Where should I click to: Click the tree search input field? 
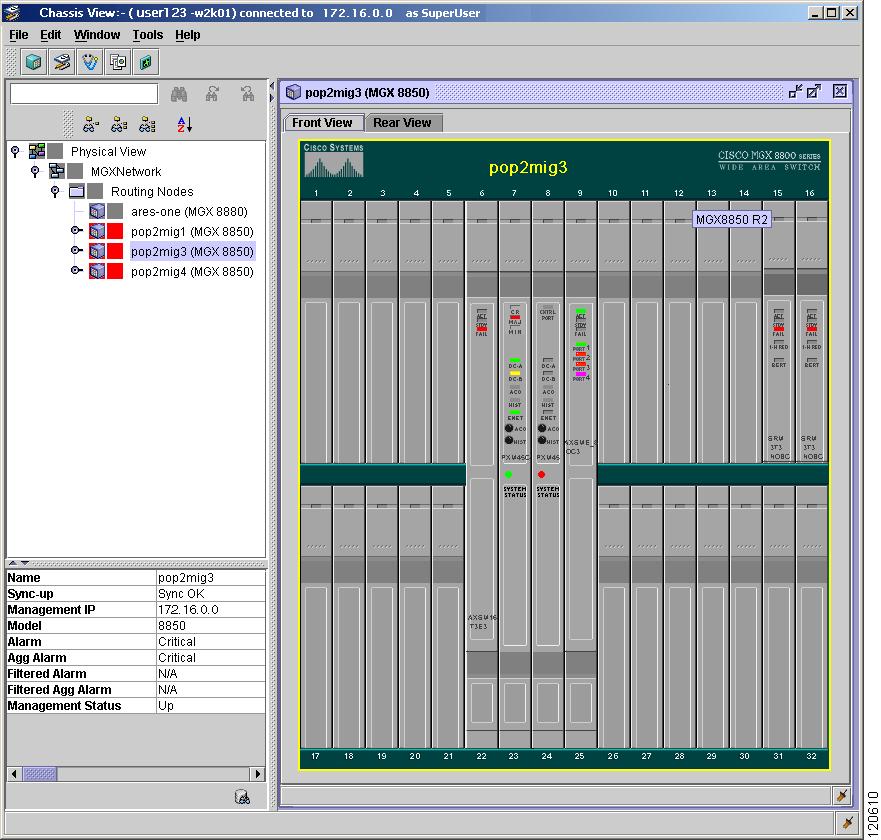click(x=84, y=94)
